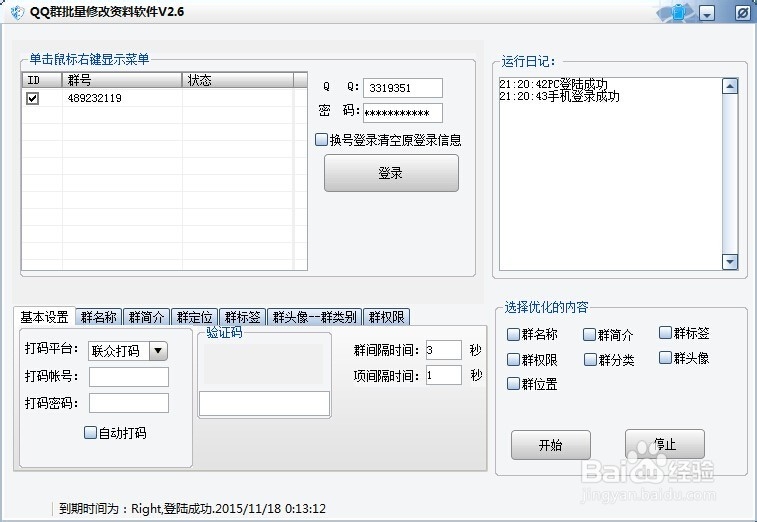Screen dimensions: 757x522
Task: Switch to the 群简介 tab
Action: pos(147,317)
